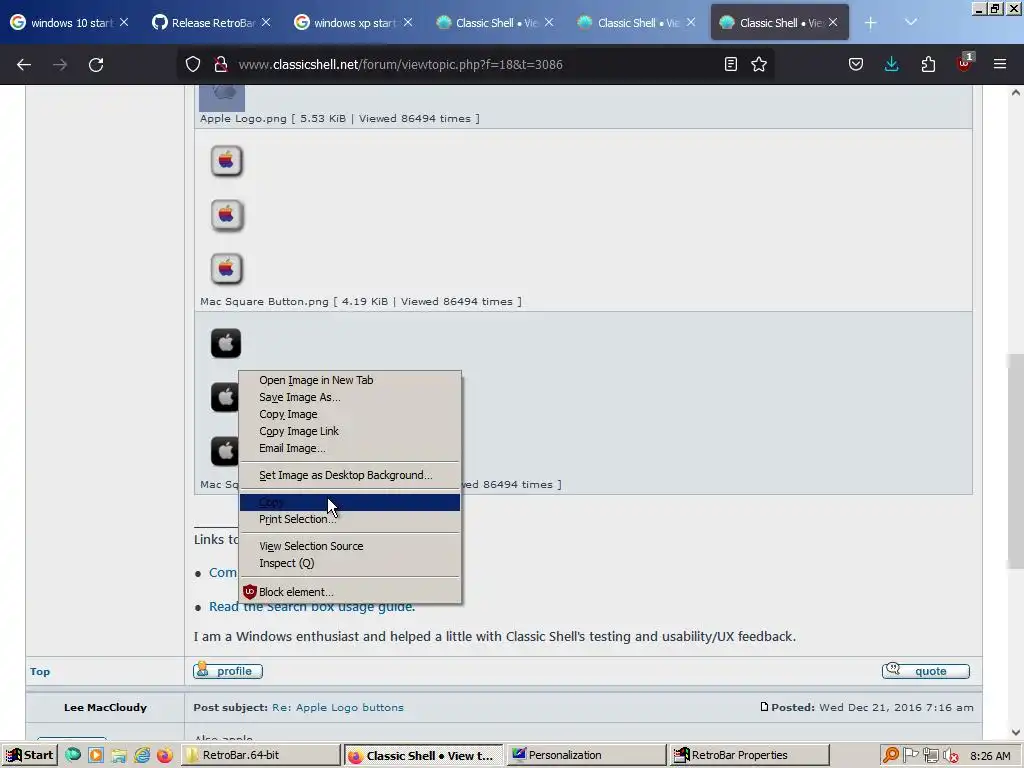Choose uBlock Block element...

click(x=350, y=592)
